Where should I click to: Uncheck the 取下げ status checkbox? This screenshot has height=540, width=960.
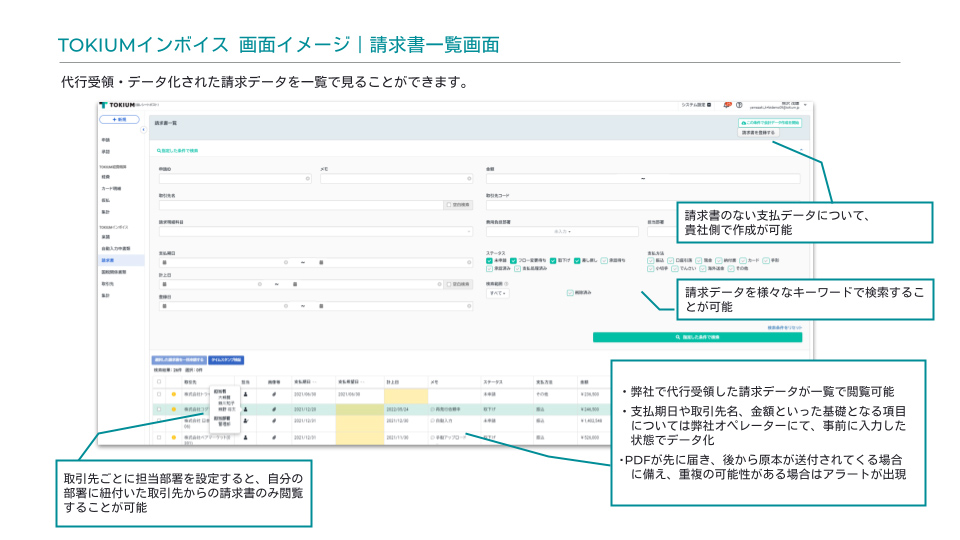tap(553, 260)
